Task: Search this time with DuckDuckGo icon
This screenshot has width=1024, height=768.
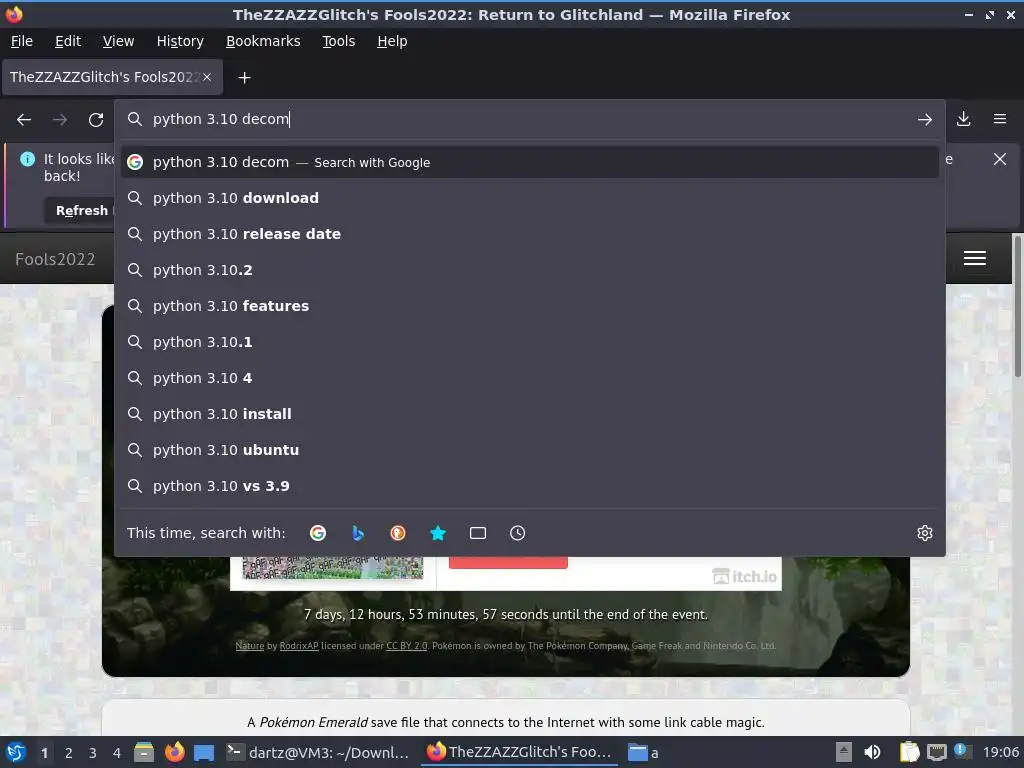Action: pos(398,533)
